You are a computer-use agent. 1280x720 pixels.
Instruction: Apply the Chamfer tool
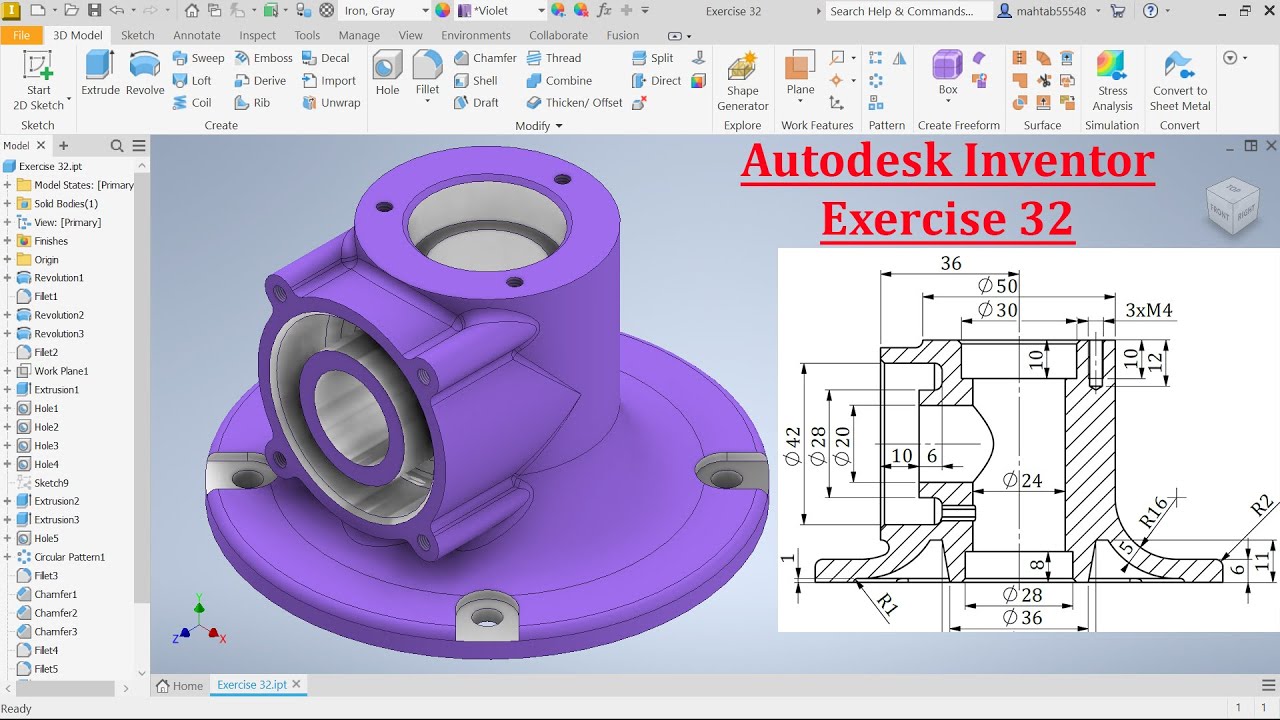tap(485, 58)
